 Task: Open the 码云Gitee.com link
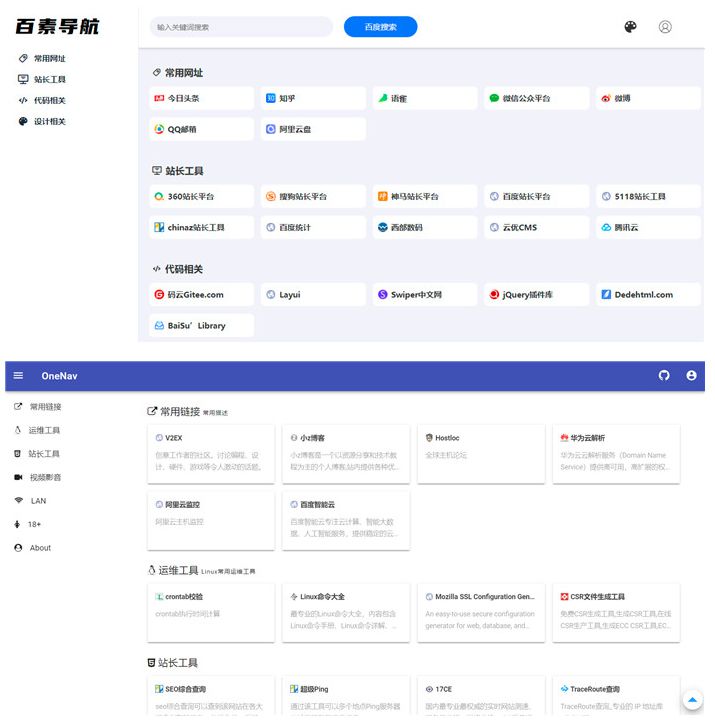[x=200, y=295]
